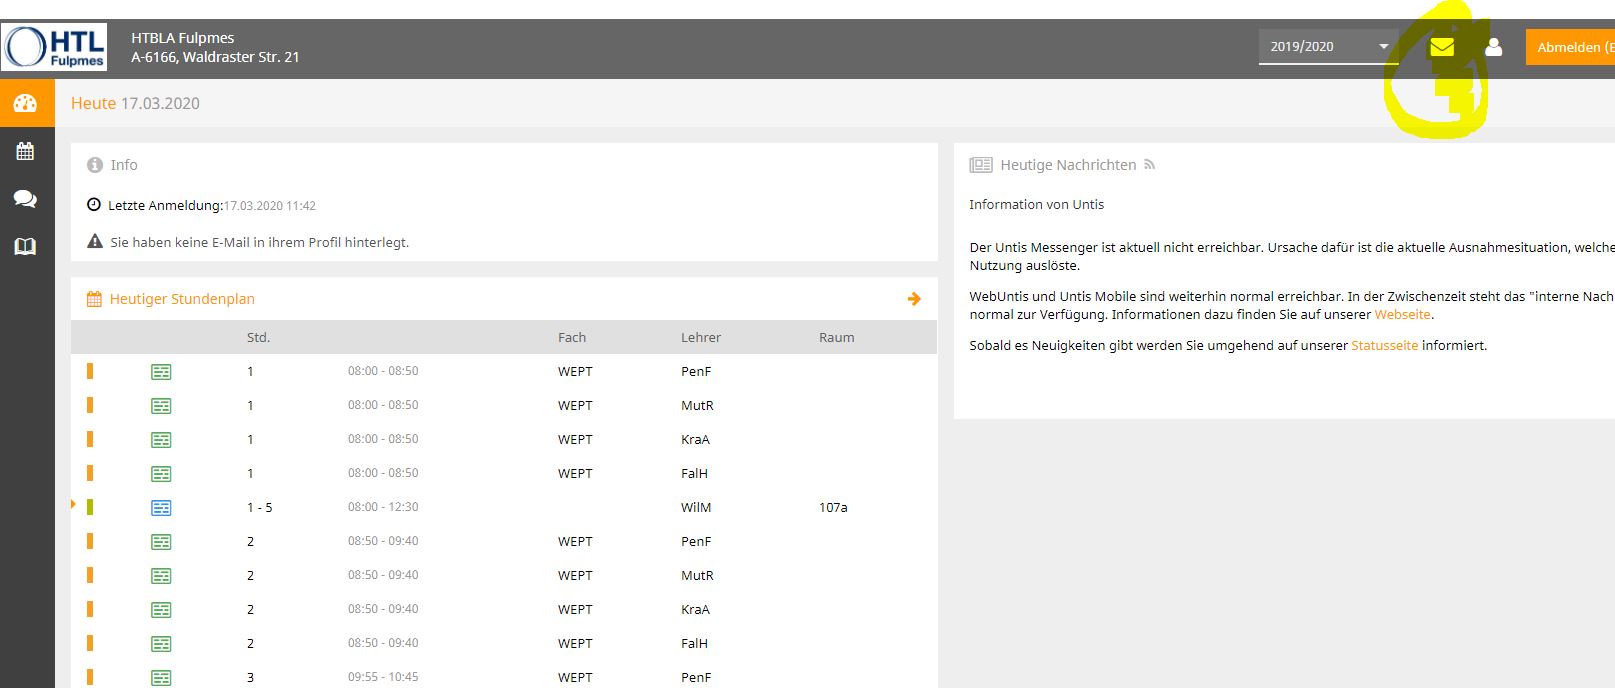Open the lesson icon for the period 2 MutR row

click(161, 576)
